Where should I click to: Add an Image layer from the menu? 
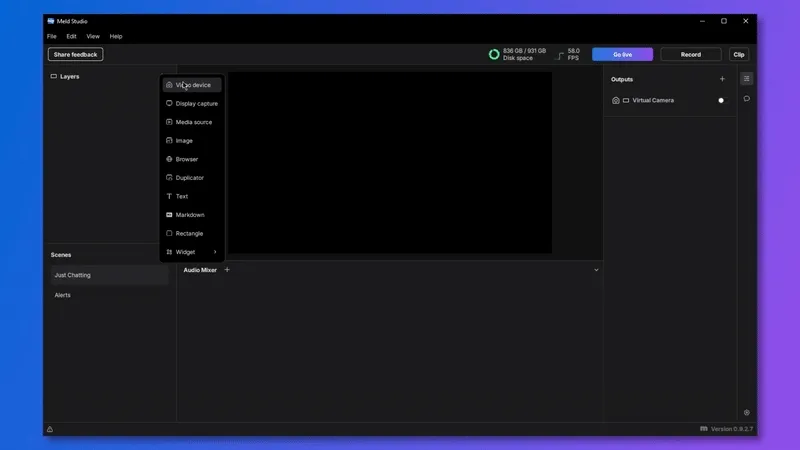tap(192, 140)
